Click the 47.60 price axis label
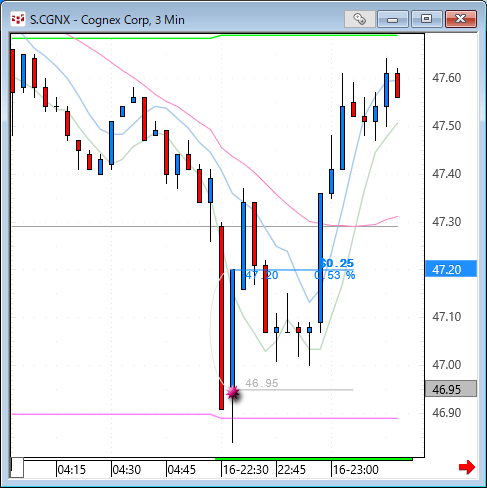Screen dimensions: 487x488 446,78
